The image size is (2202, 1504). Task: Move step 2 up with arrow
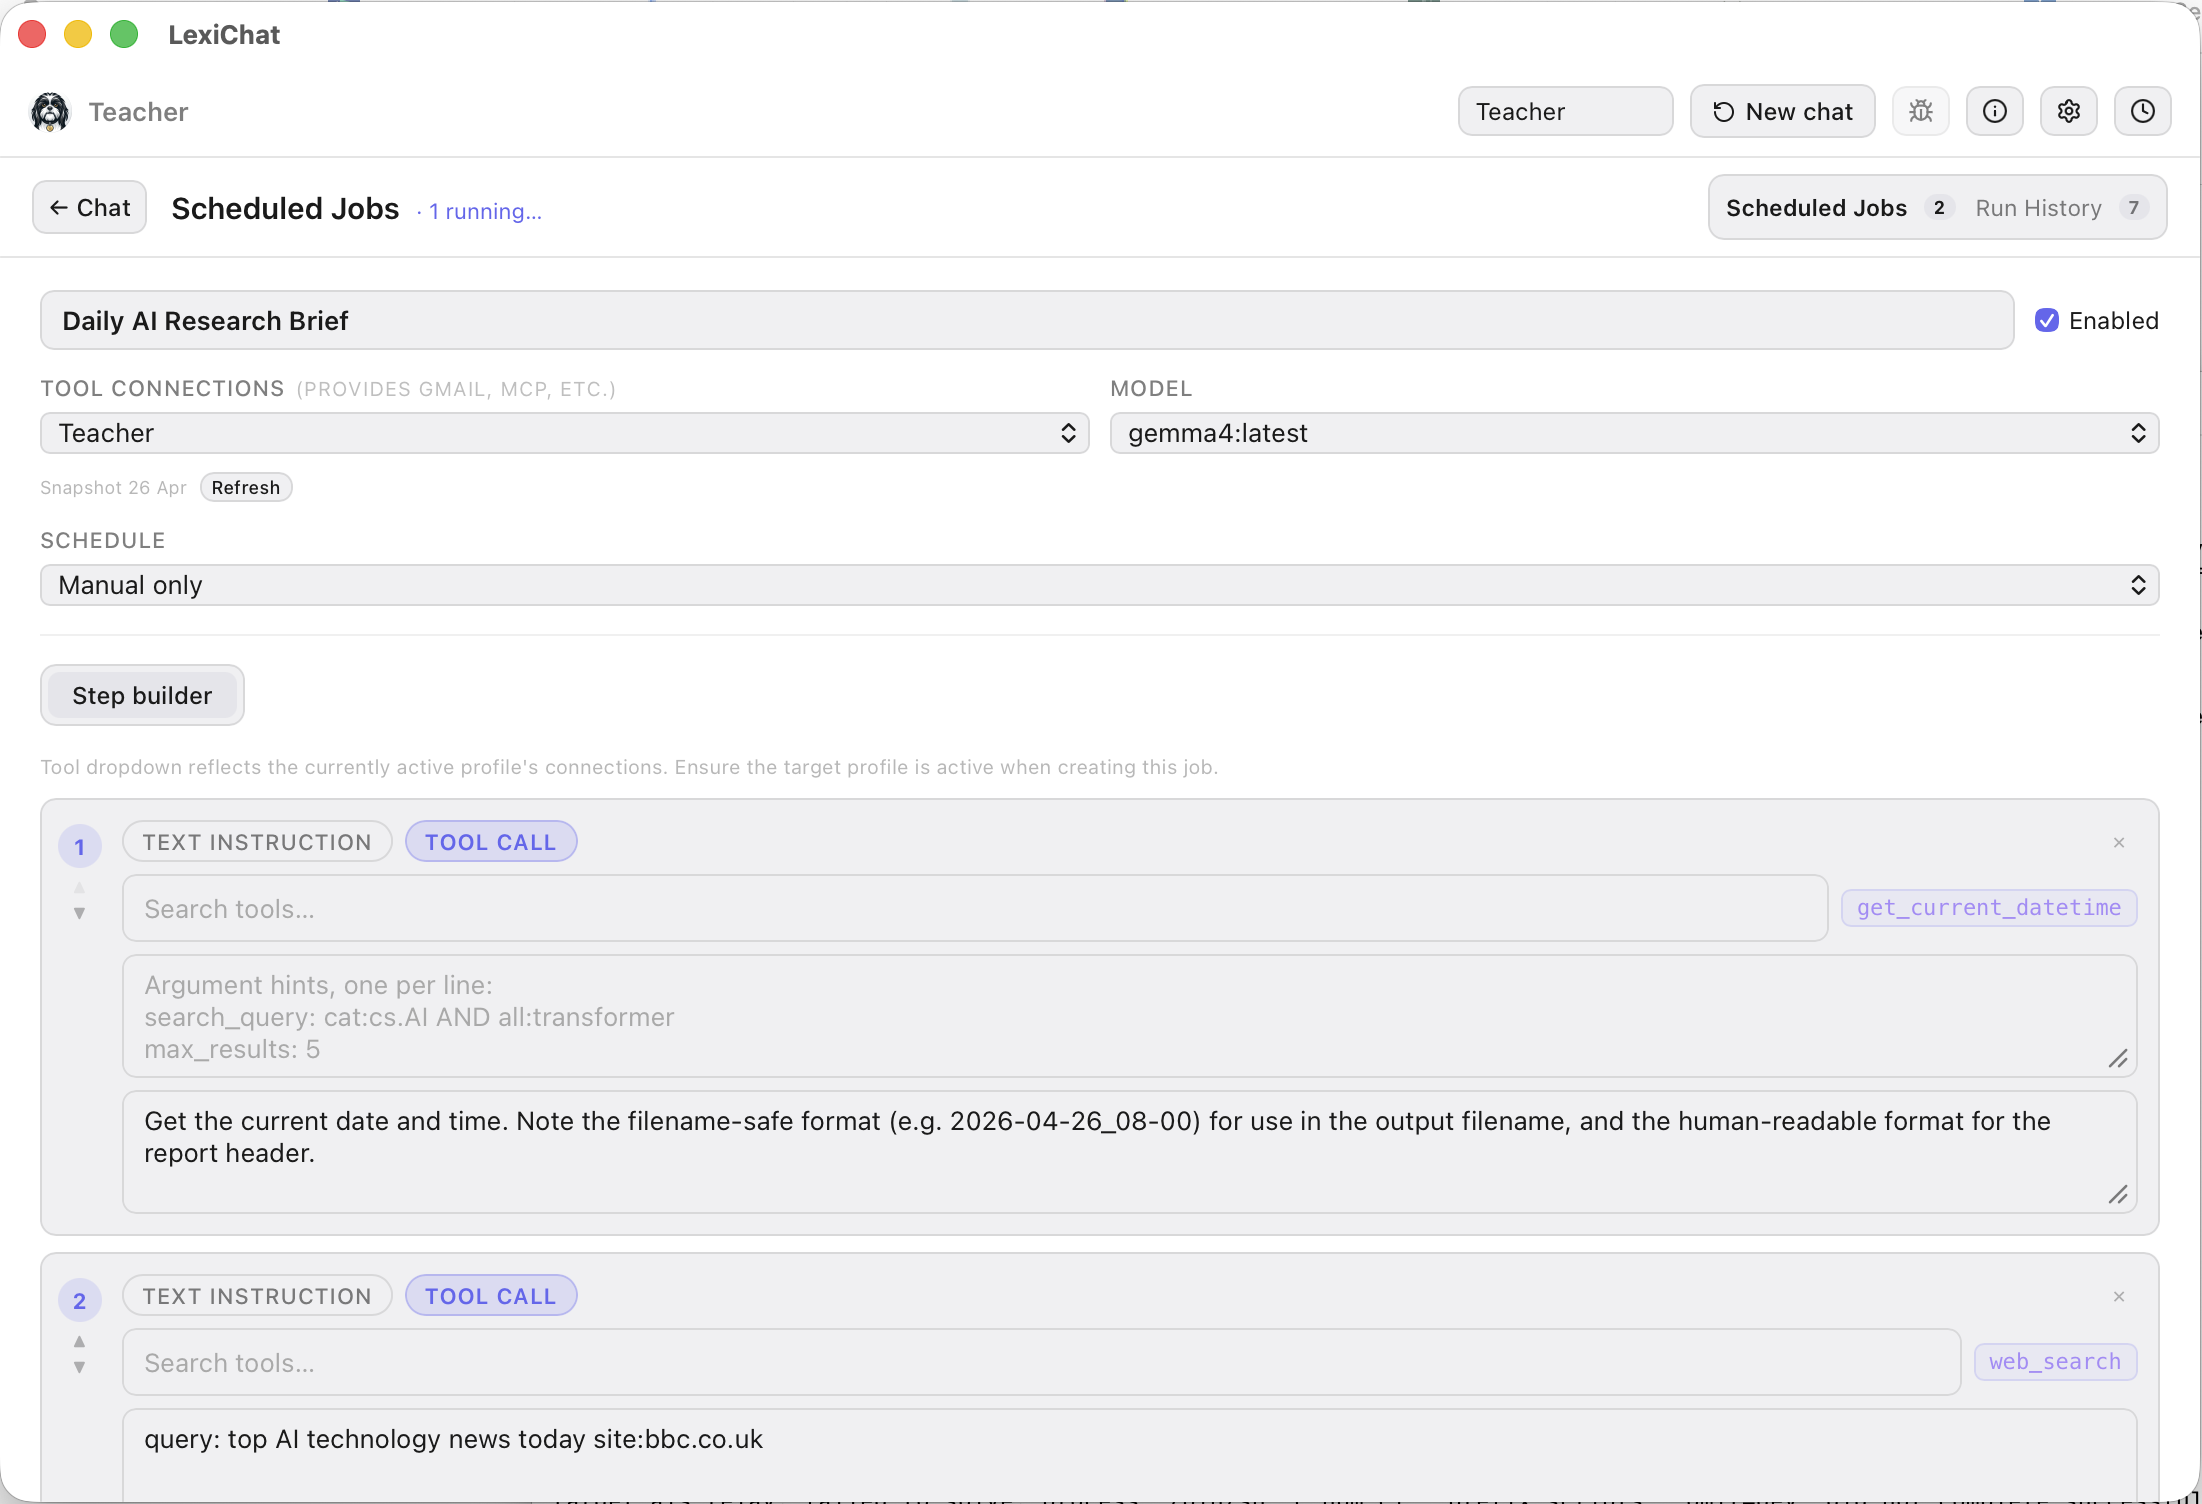pyautogui.click(x=79, y=1342)
